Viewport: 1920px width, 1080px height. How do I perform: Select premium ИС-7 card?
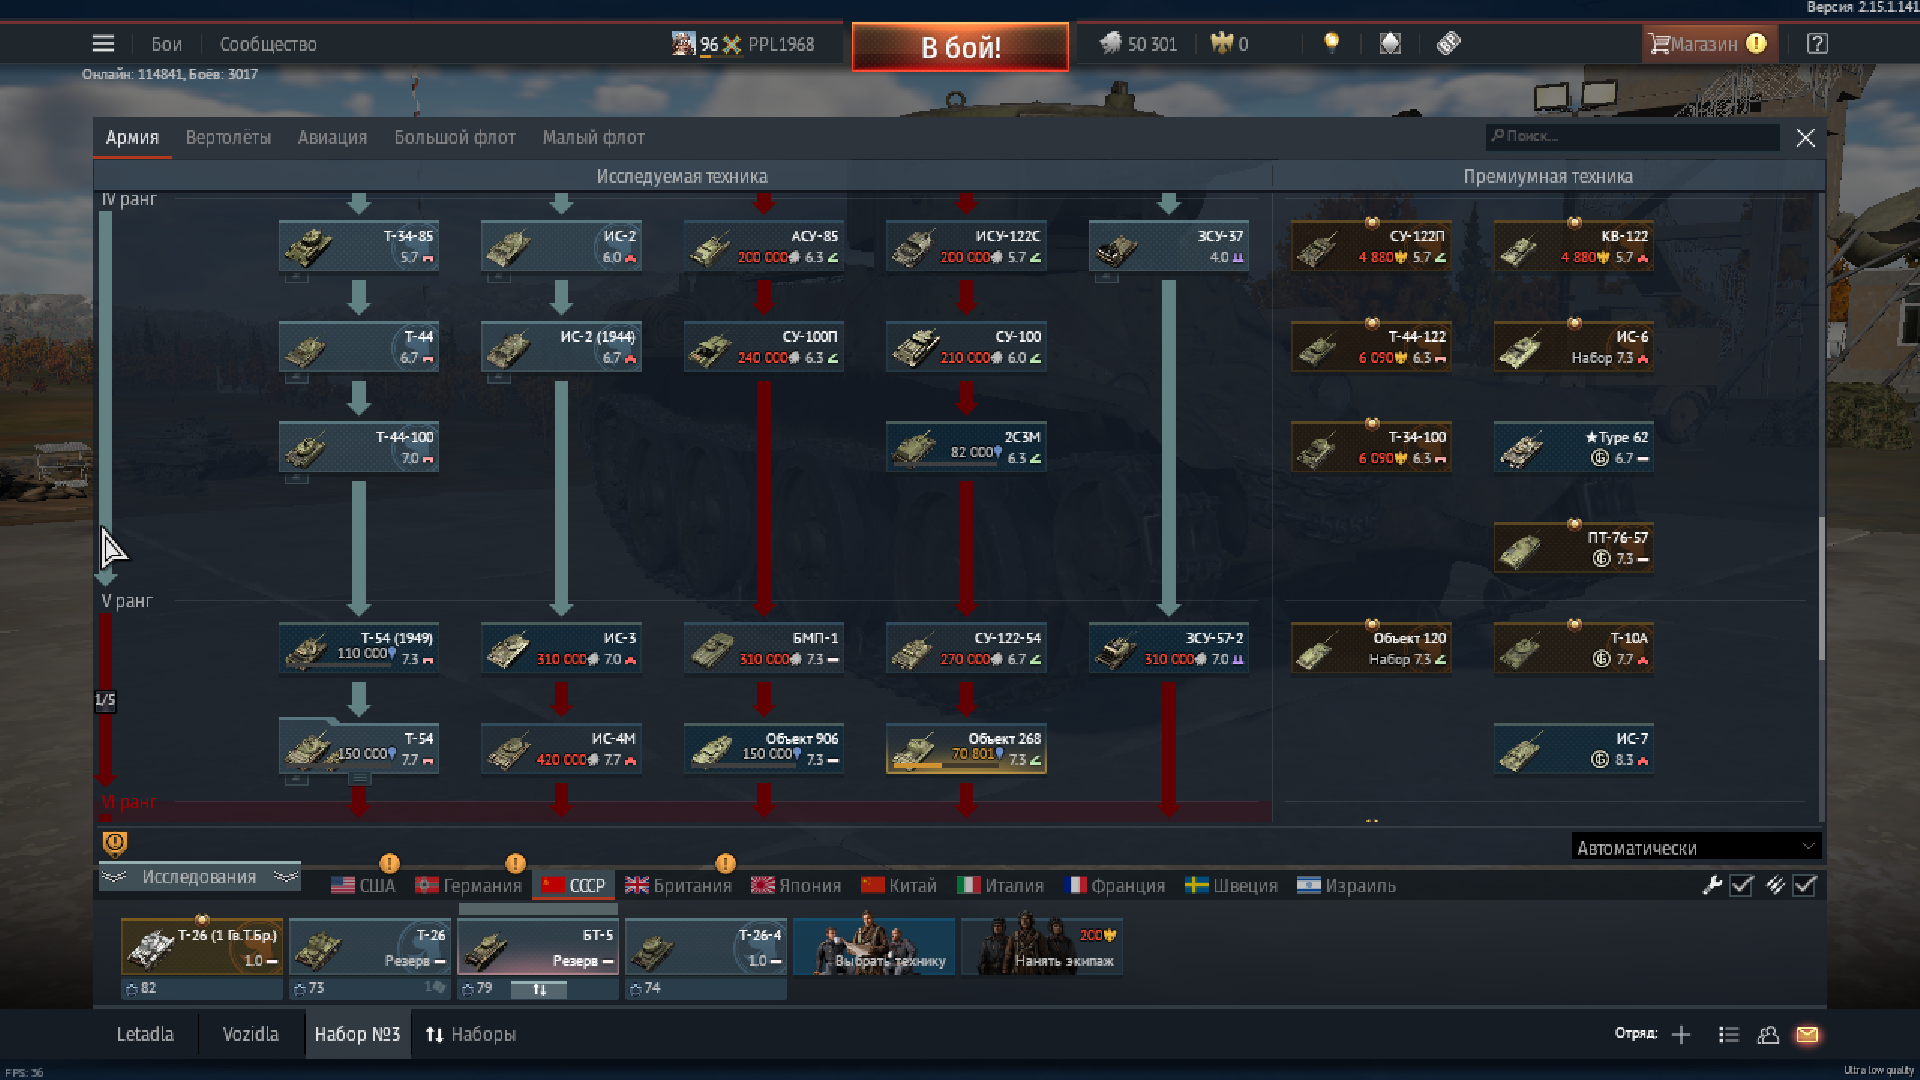click(1573, 748)
